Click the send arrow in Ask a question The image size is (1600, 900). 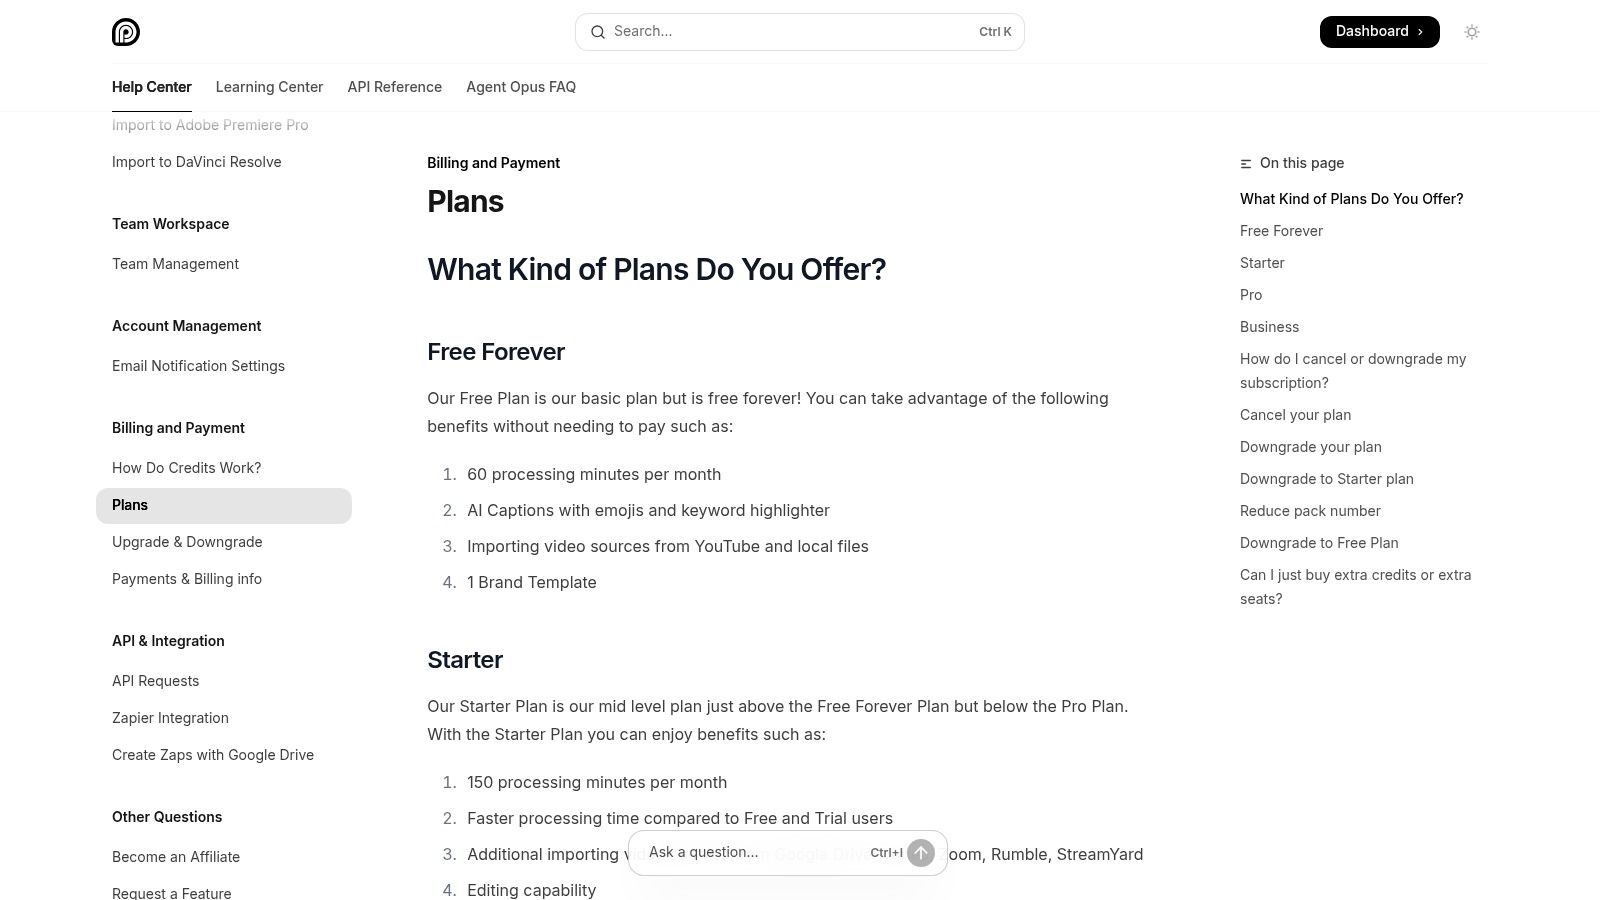tap(921, 853)
